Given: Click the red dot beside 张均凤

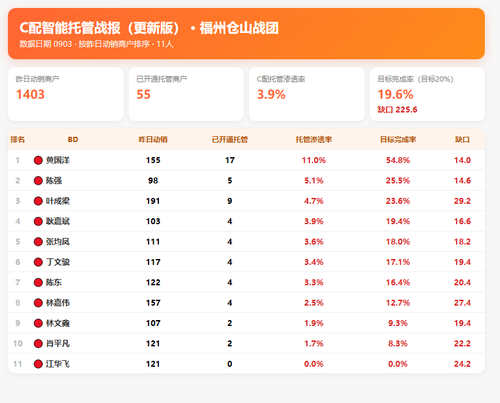Looking at the screenshot, I should [38, 242].
